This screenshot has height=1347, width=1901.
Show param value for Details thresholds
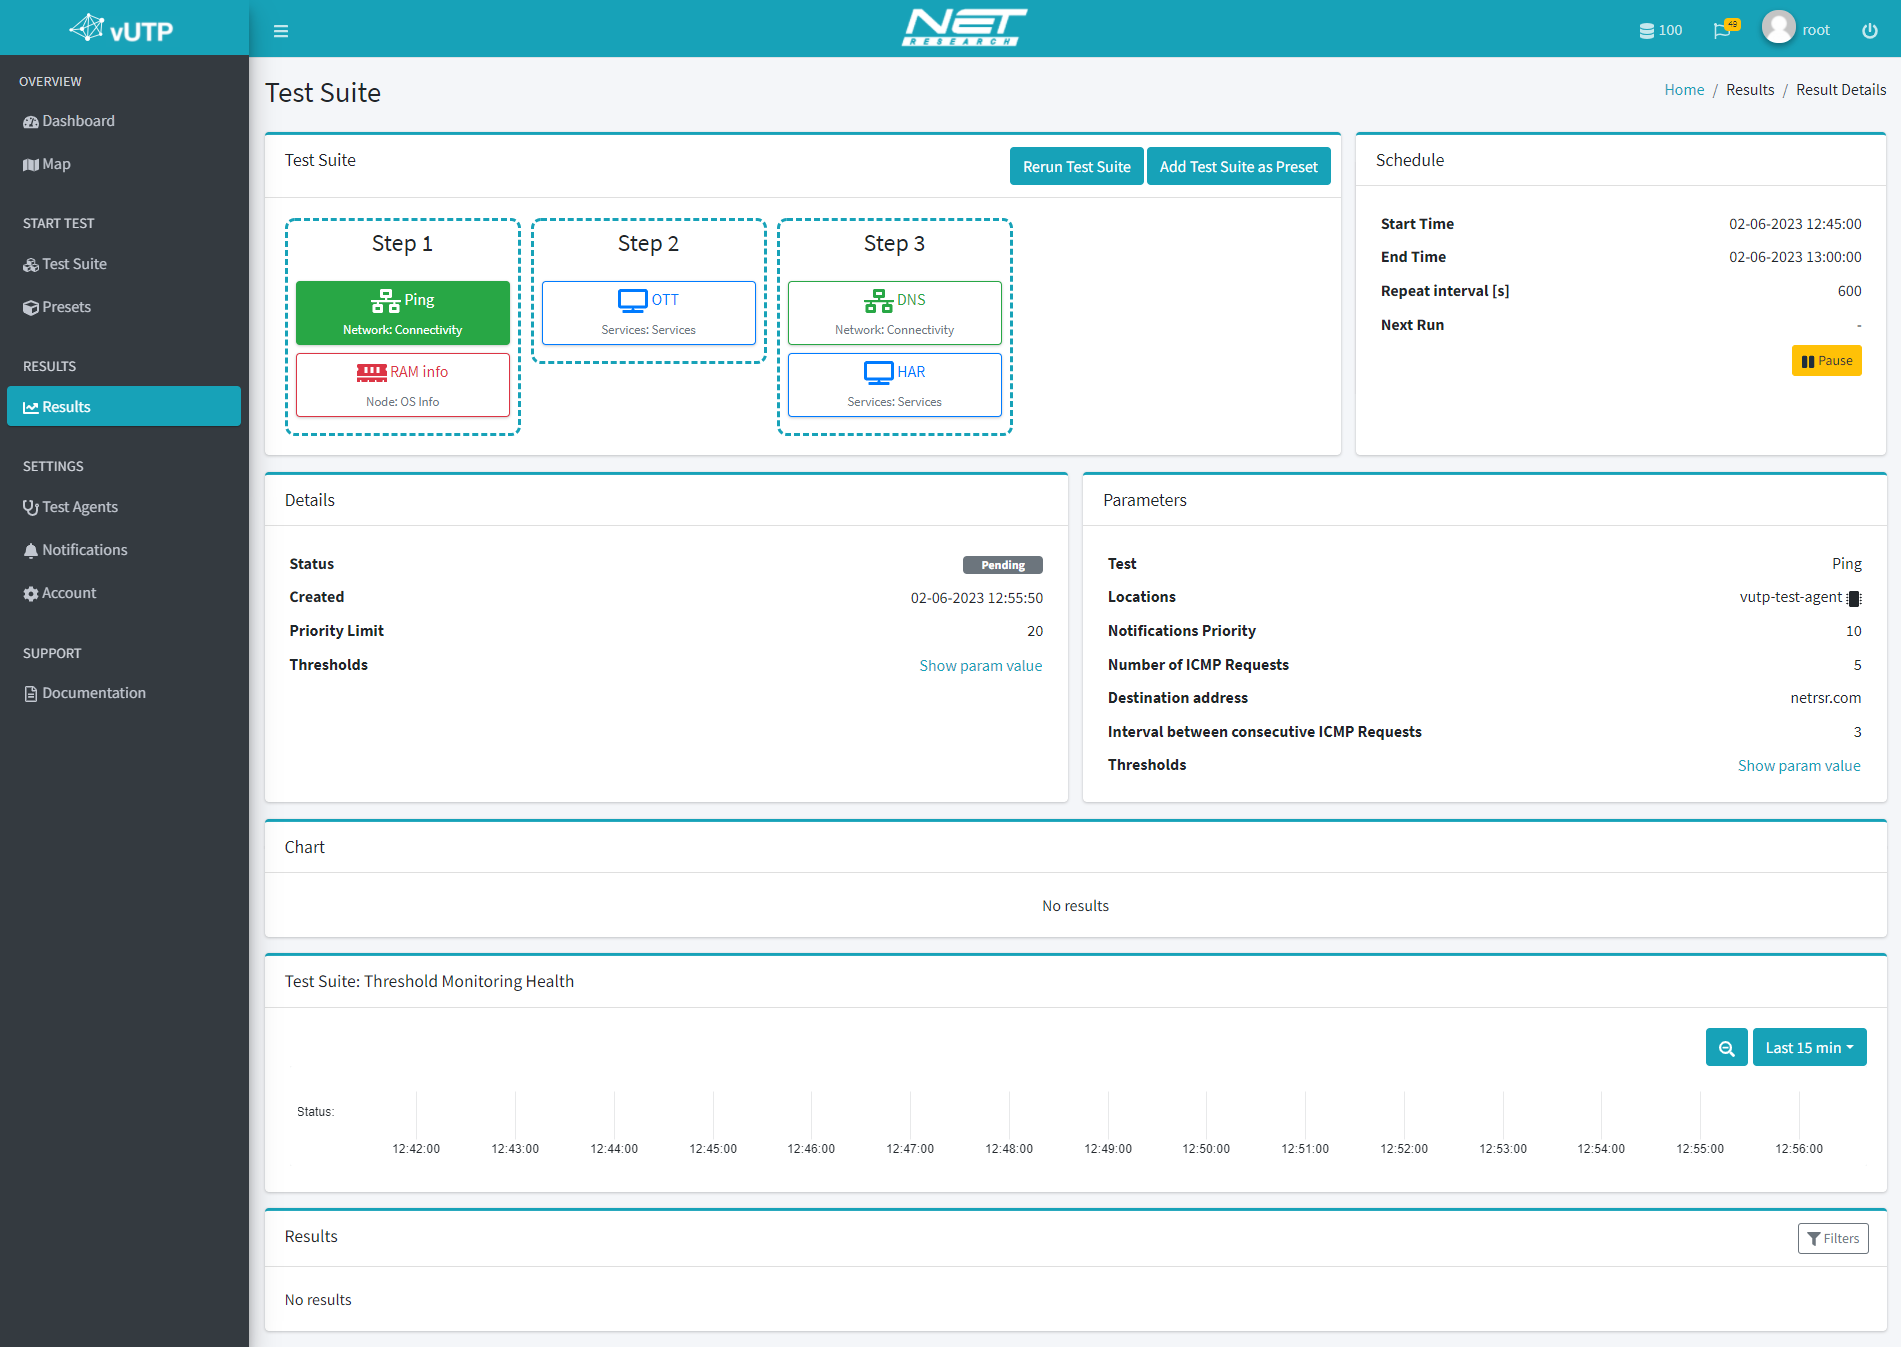981,666
